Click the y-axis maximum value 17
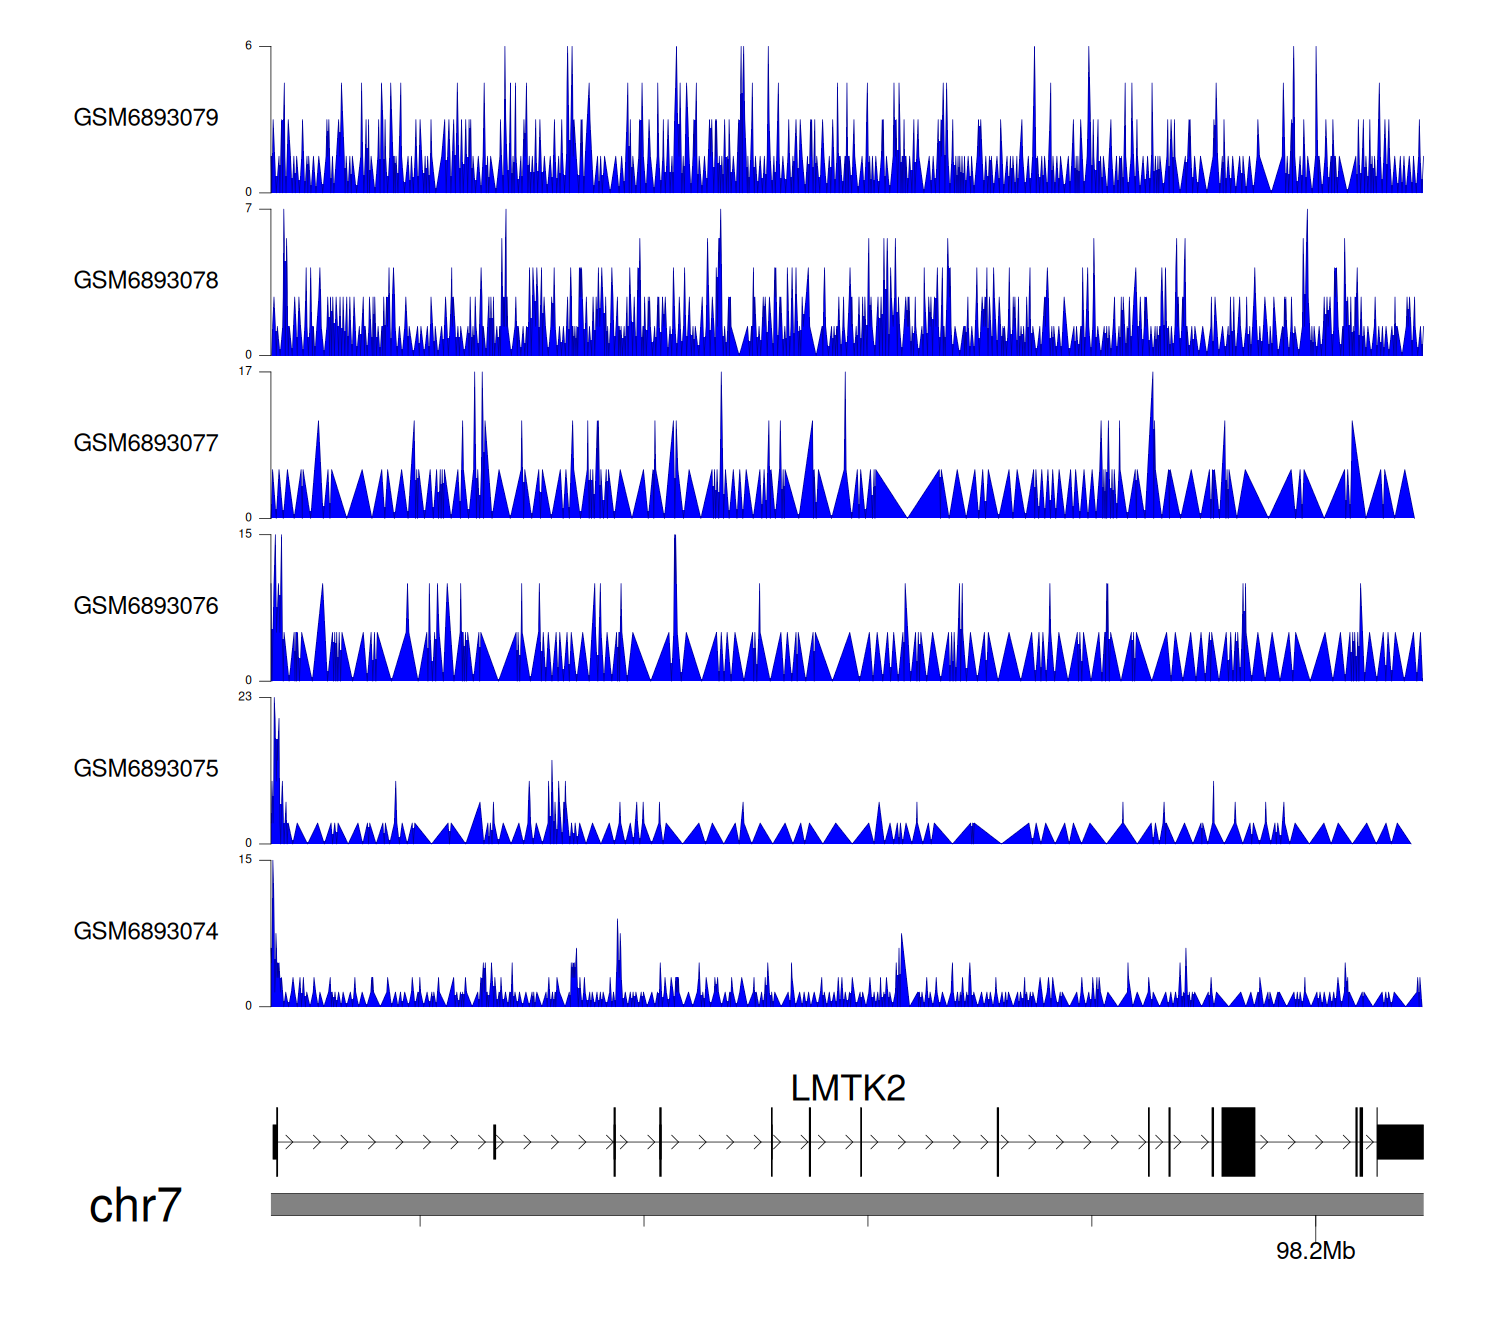Viewport: 1500px width, 1320px height. point(245,372)
